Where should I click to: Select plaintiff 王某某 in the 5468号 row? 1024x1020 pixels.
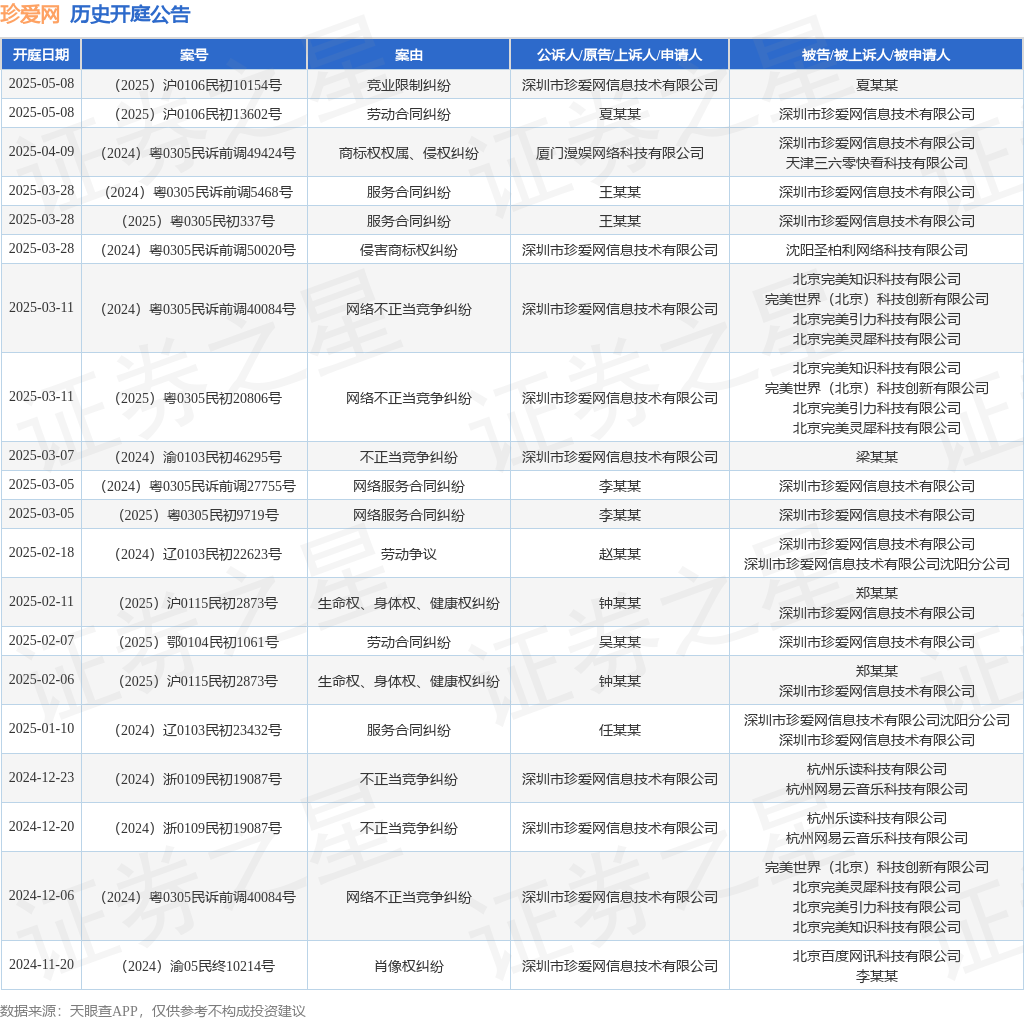click(x=620, y=192)
